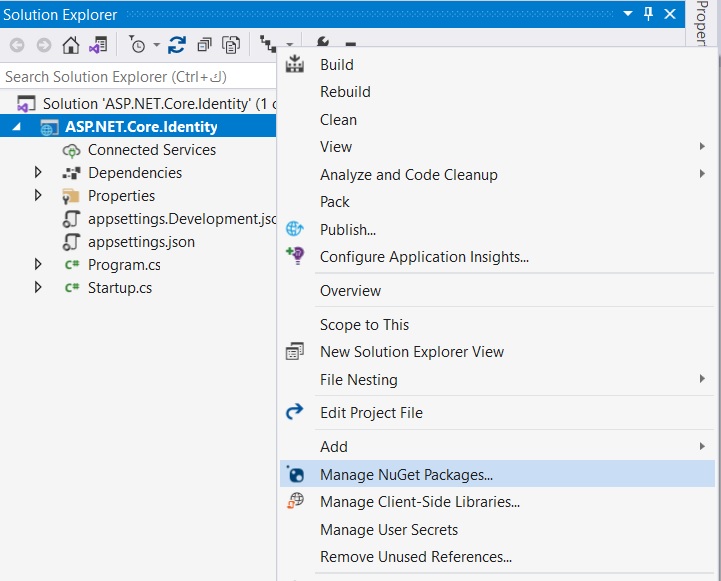Select Edit Project File entry
Viewport: 721px width, 581px height.
[x=497, y=413]
